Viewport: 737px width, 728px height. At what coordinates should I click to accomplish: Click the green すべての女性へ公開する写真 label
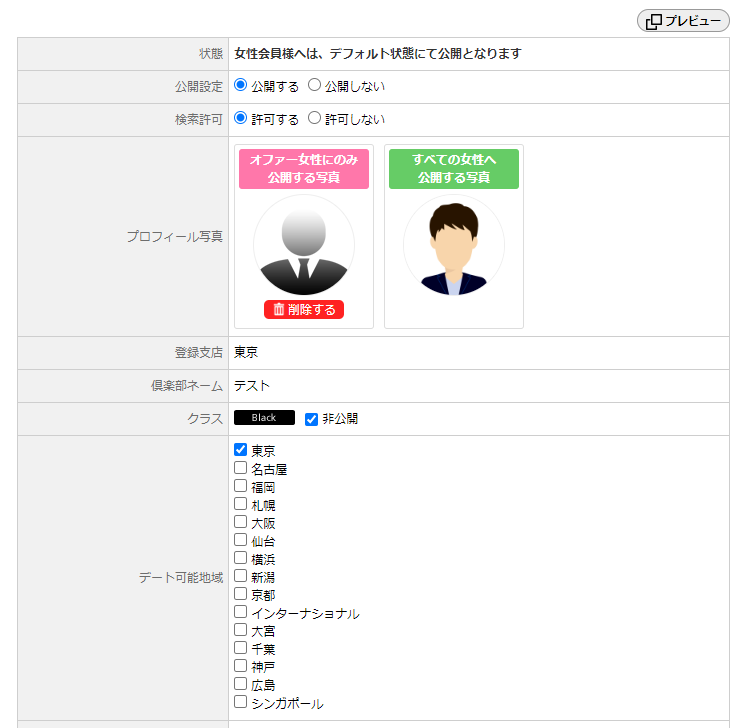click(454, 169)
